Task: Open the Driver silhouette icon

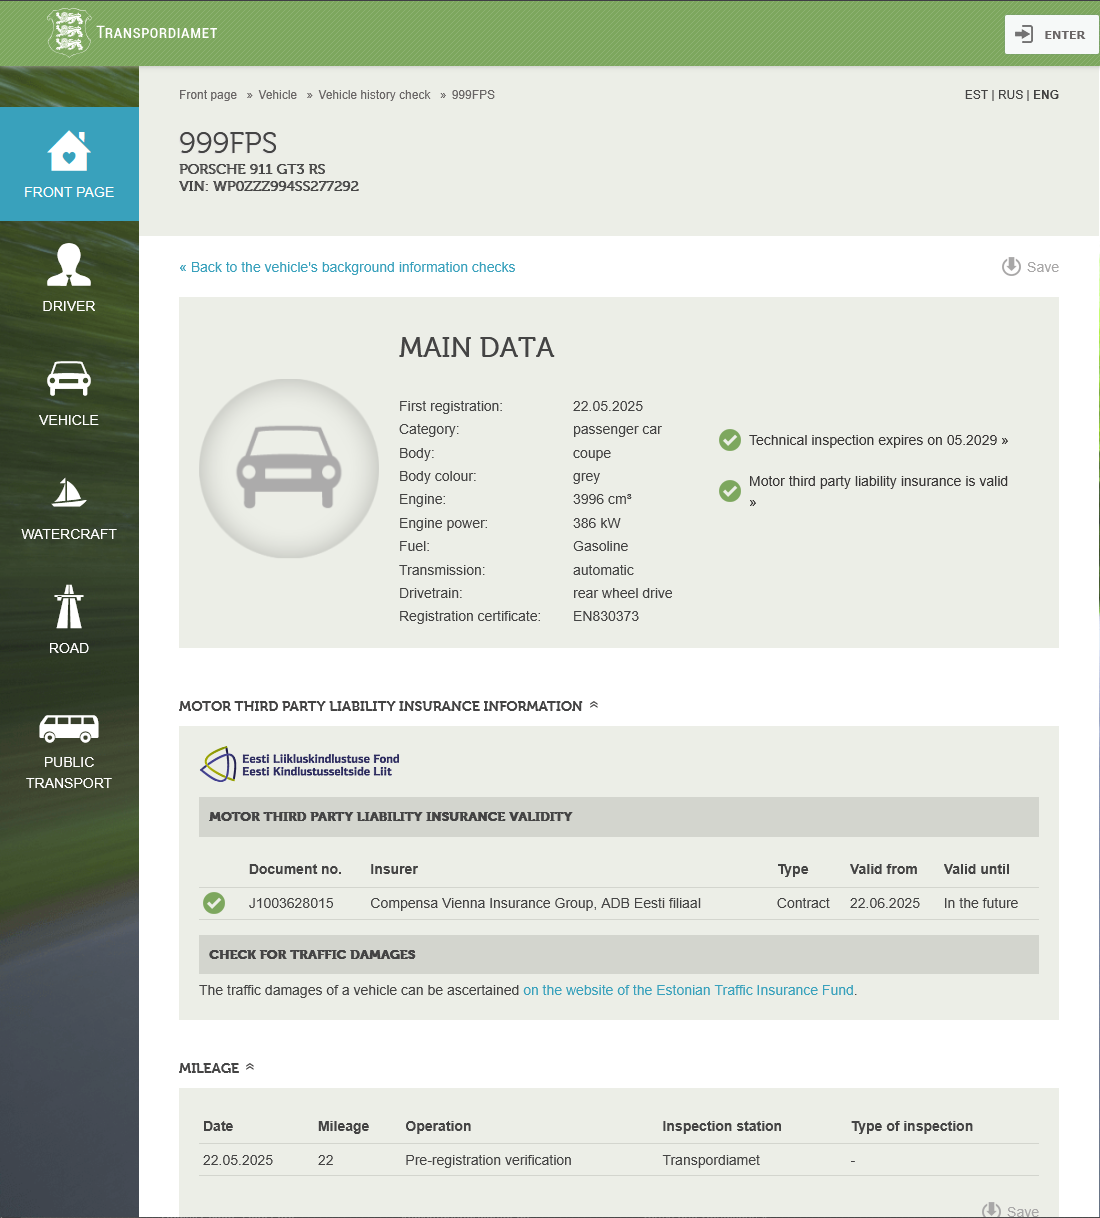Action: point(69,265)
